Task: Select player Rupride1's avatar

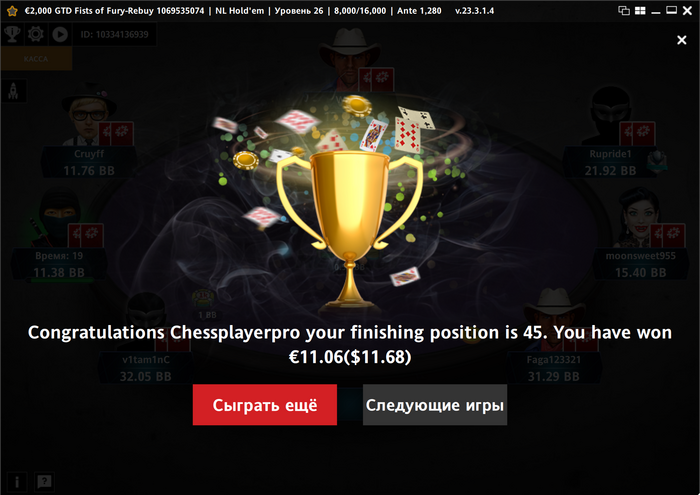Action: click(x=610, y=115)
